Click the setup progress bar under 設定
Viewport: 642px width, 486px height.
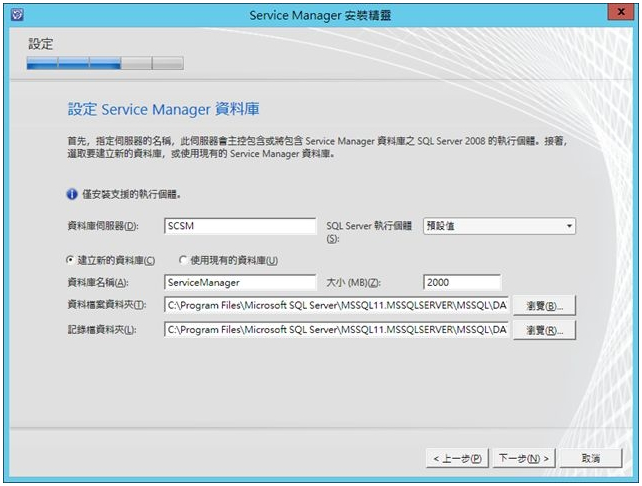[x=105, y=63]
